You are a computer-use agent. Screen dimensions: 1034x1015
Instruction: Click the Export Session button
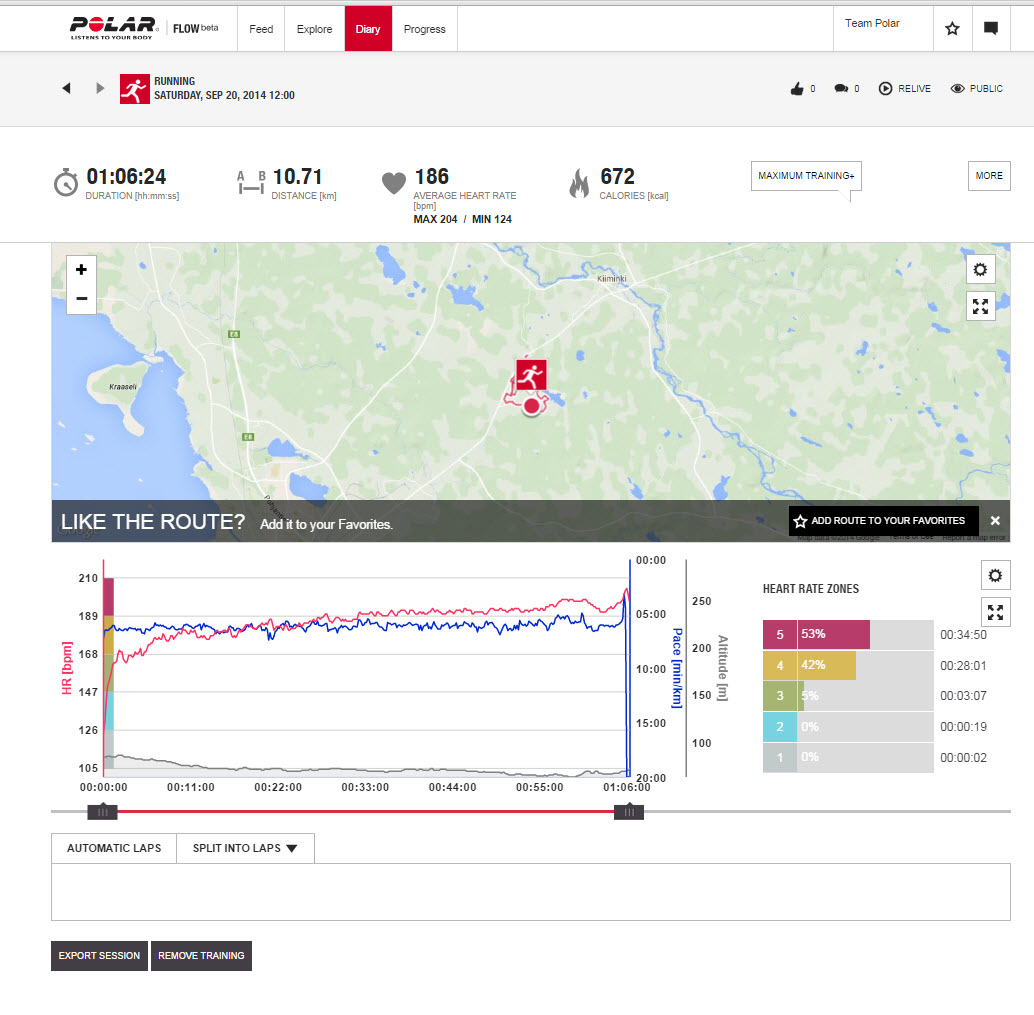click(x=99, y=956)
